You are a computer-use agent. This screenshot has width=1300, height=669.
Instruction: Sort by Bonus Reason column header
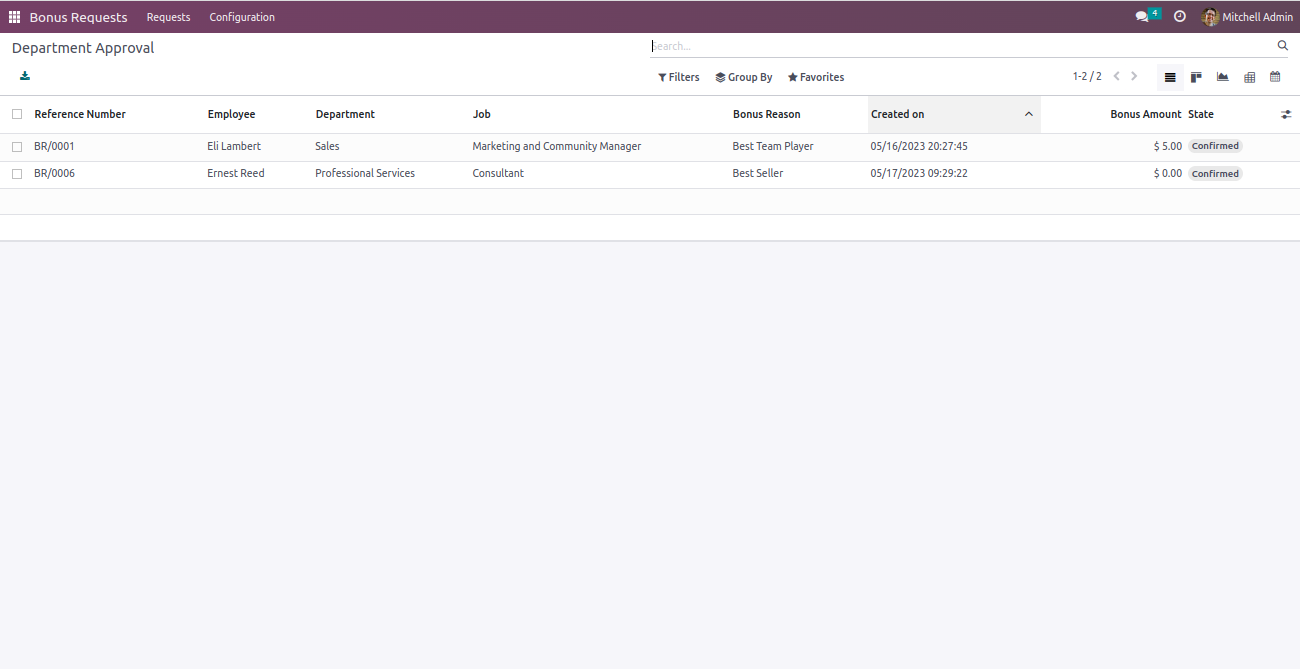point(767,114)
